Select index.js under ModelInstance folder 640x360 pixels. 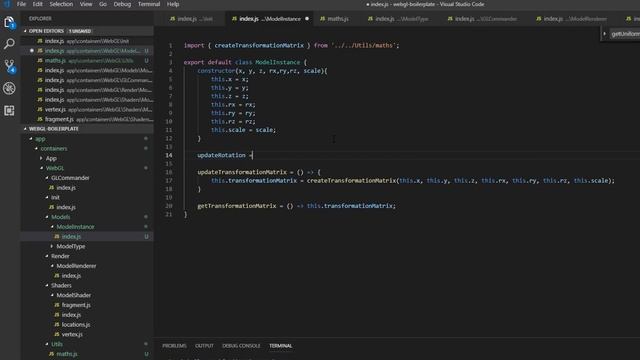pyautogui.click(x=87, y=237)
